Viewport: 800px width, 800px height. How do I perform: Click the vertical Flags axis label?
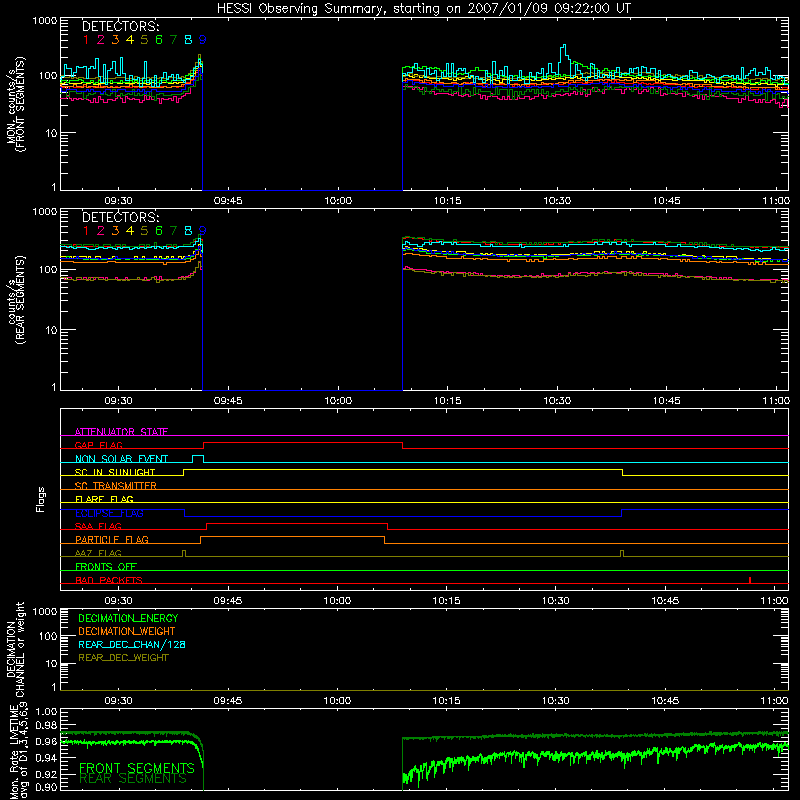[41, 499]
